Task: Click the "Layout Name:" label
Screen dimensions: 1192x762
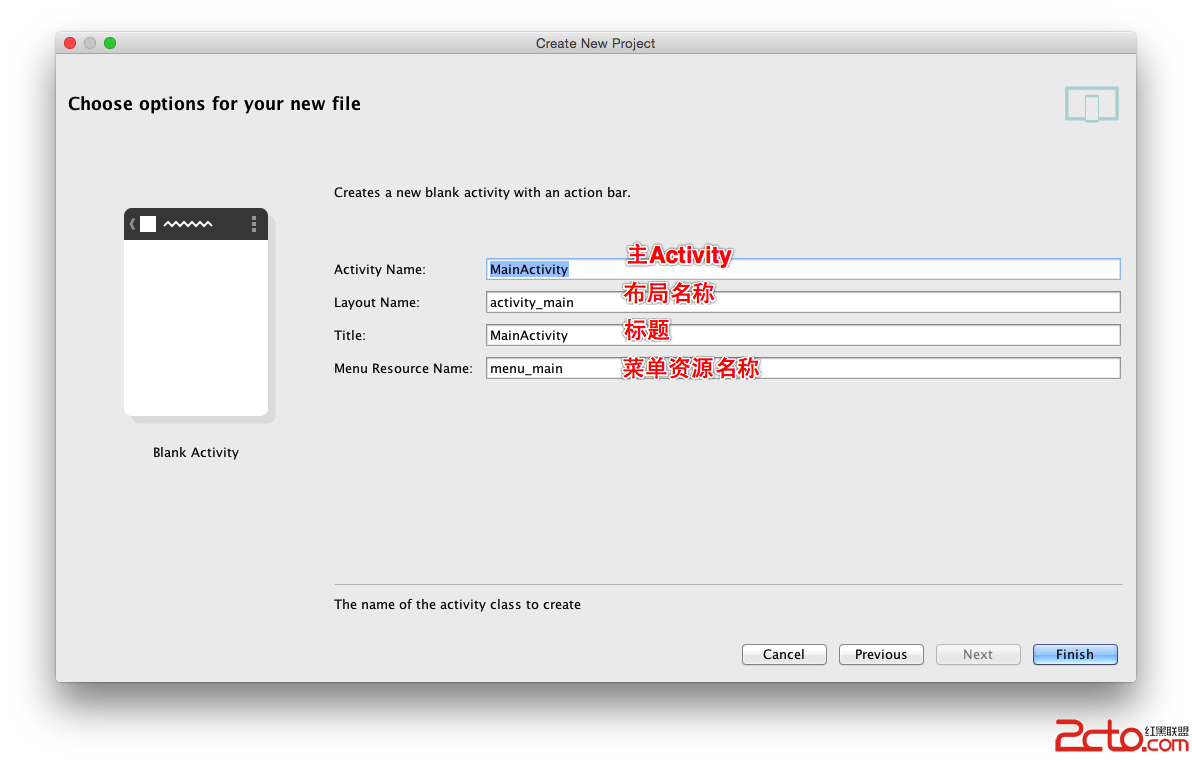Action: coord(377,303)
